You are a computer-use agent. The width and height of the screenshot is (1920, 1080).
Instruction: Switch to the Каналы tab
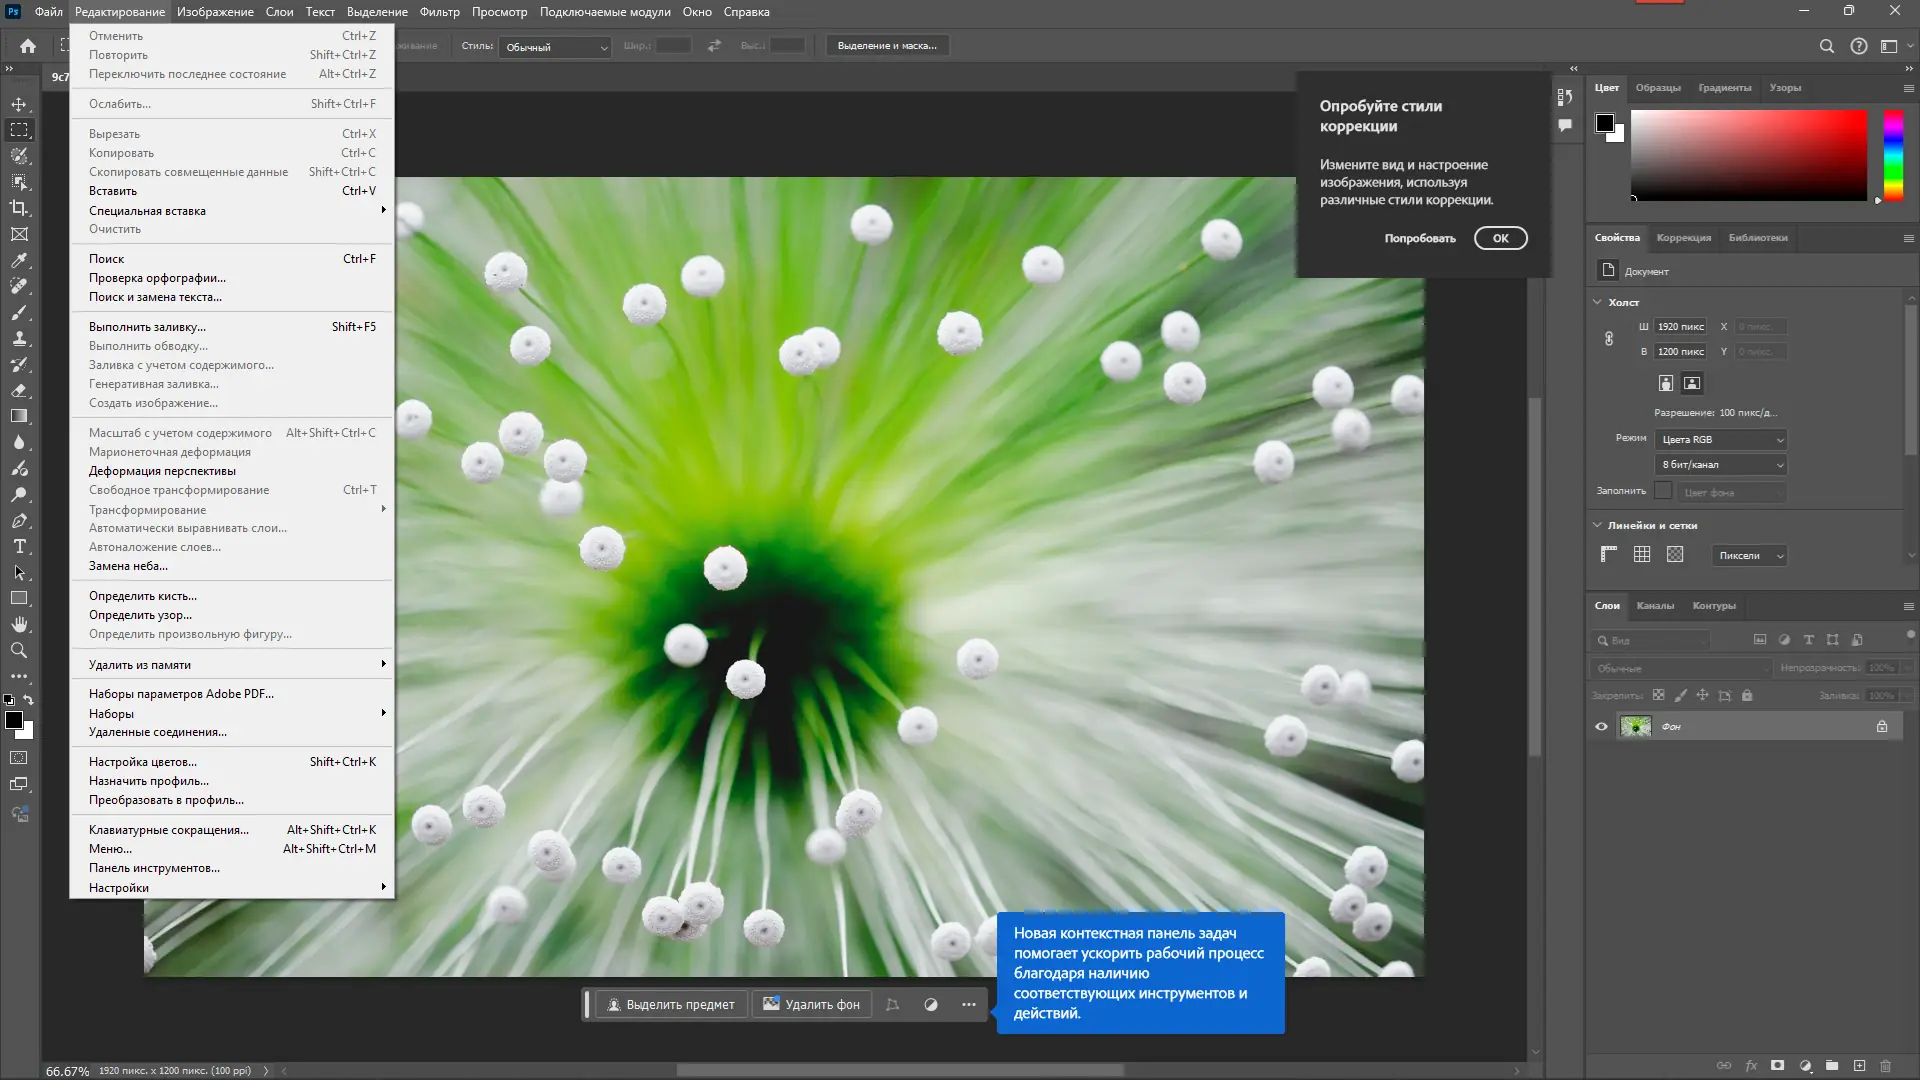coord(1655,606)
